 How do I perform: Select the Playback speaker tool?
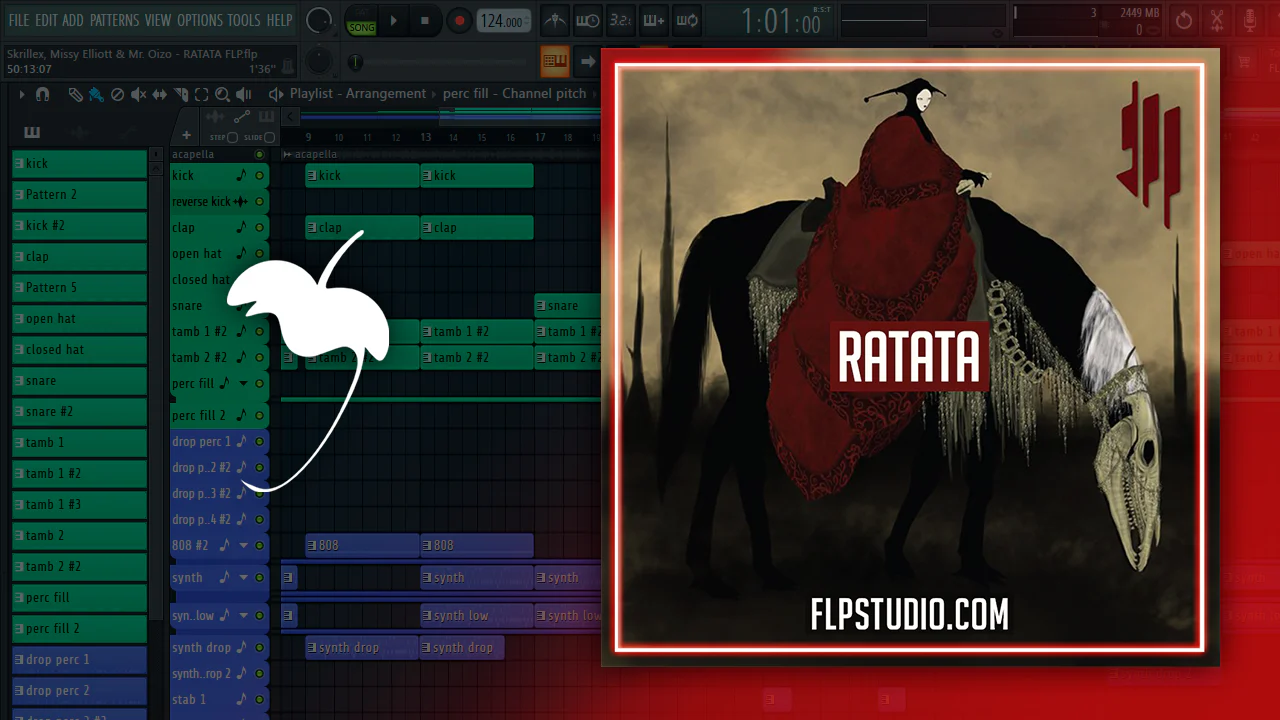(244, 94)
